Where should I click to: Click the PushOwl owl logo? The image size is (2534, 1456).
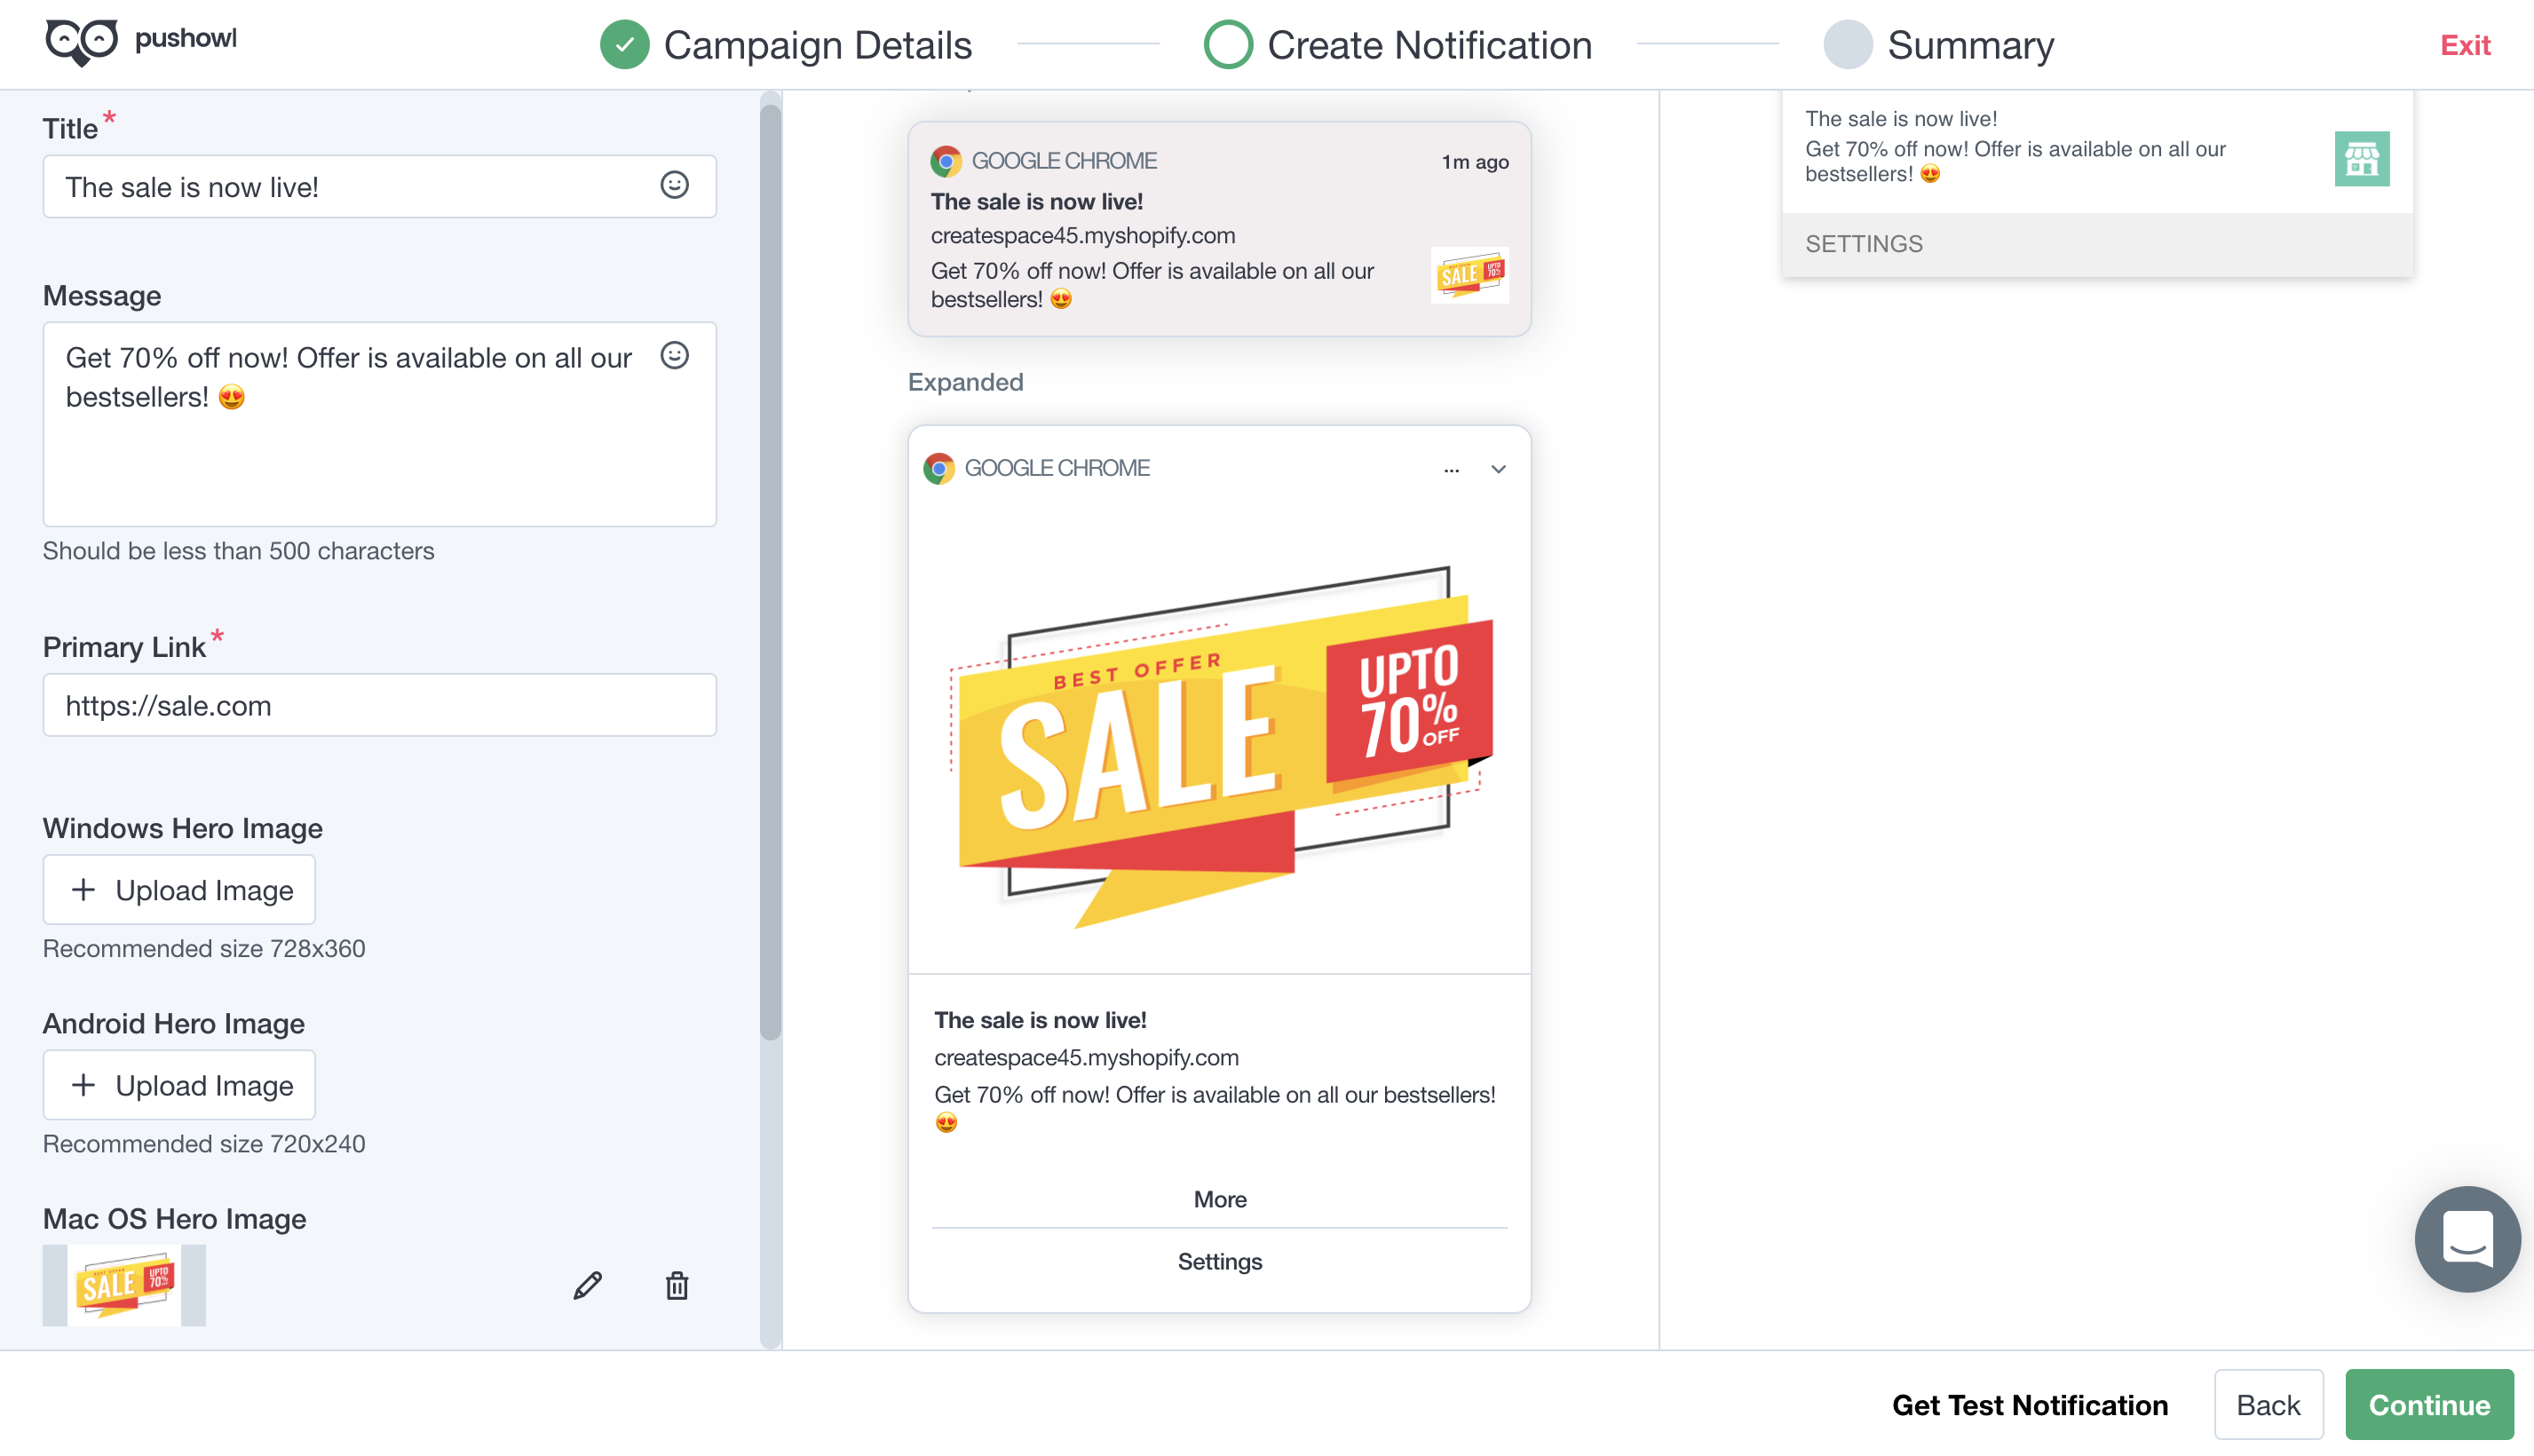point(82,42)
